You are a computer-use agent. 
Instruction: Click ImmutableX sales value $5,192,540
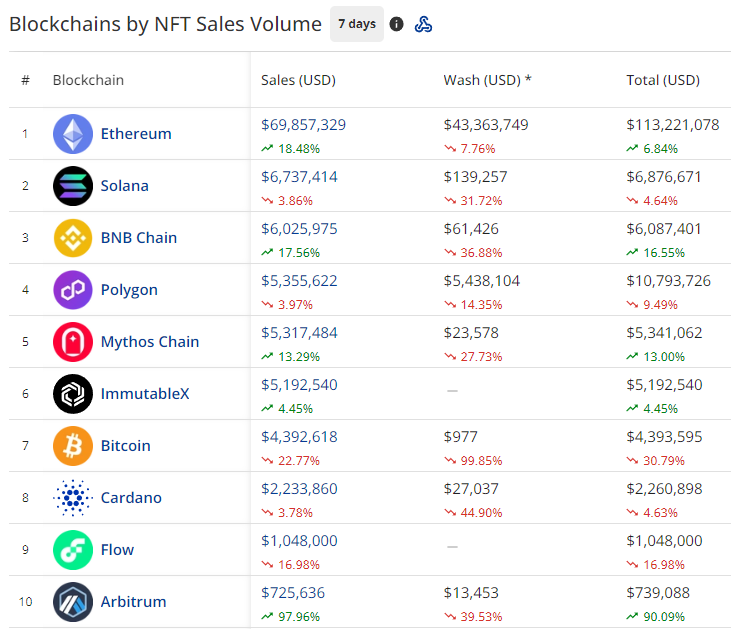299,385
